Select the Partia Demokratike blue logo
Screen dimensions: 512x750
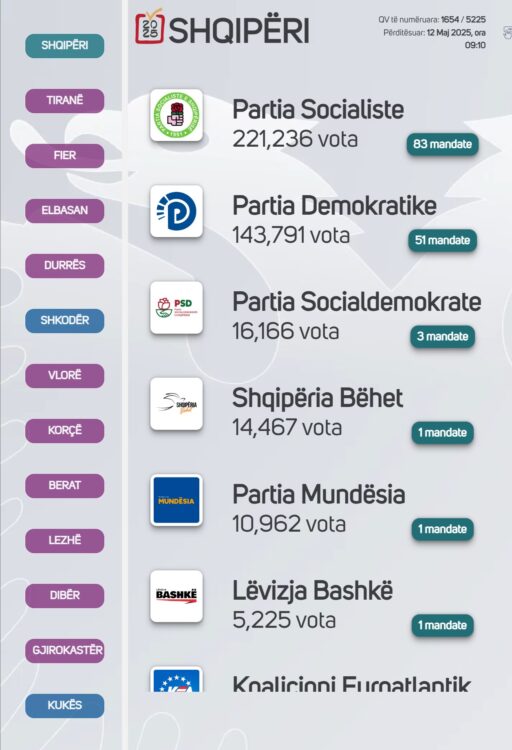pyautogui.click(x=177, y=211)
